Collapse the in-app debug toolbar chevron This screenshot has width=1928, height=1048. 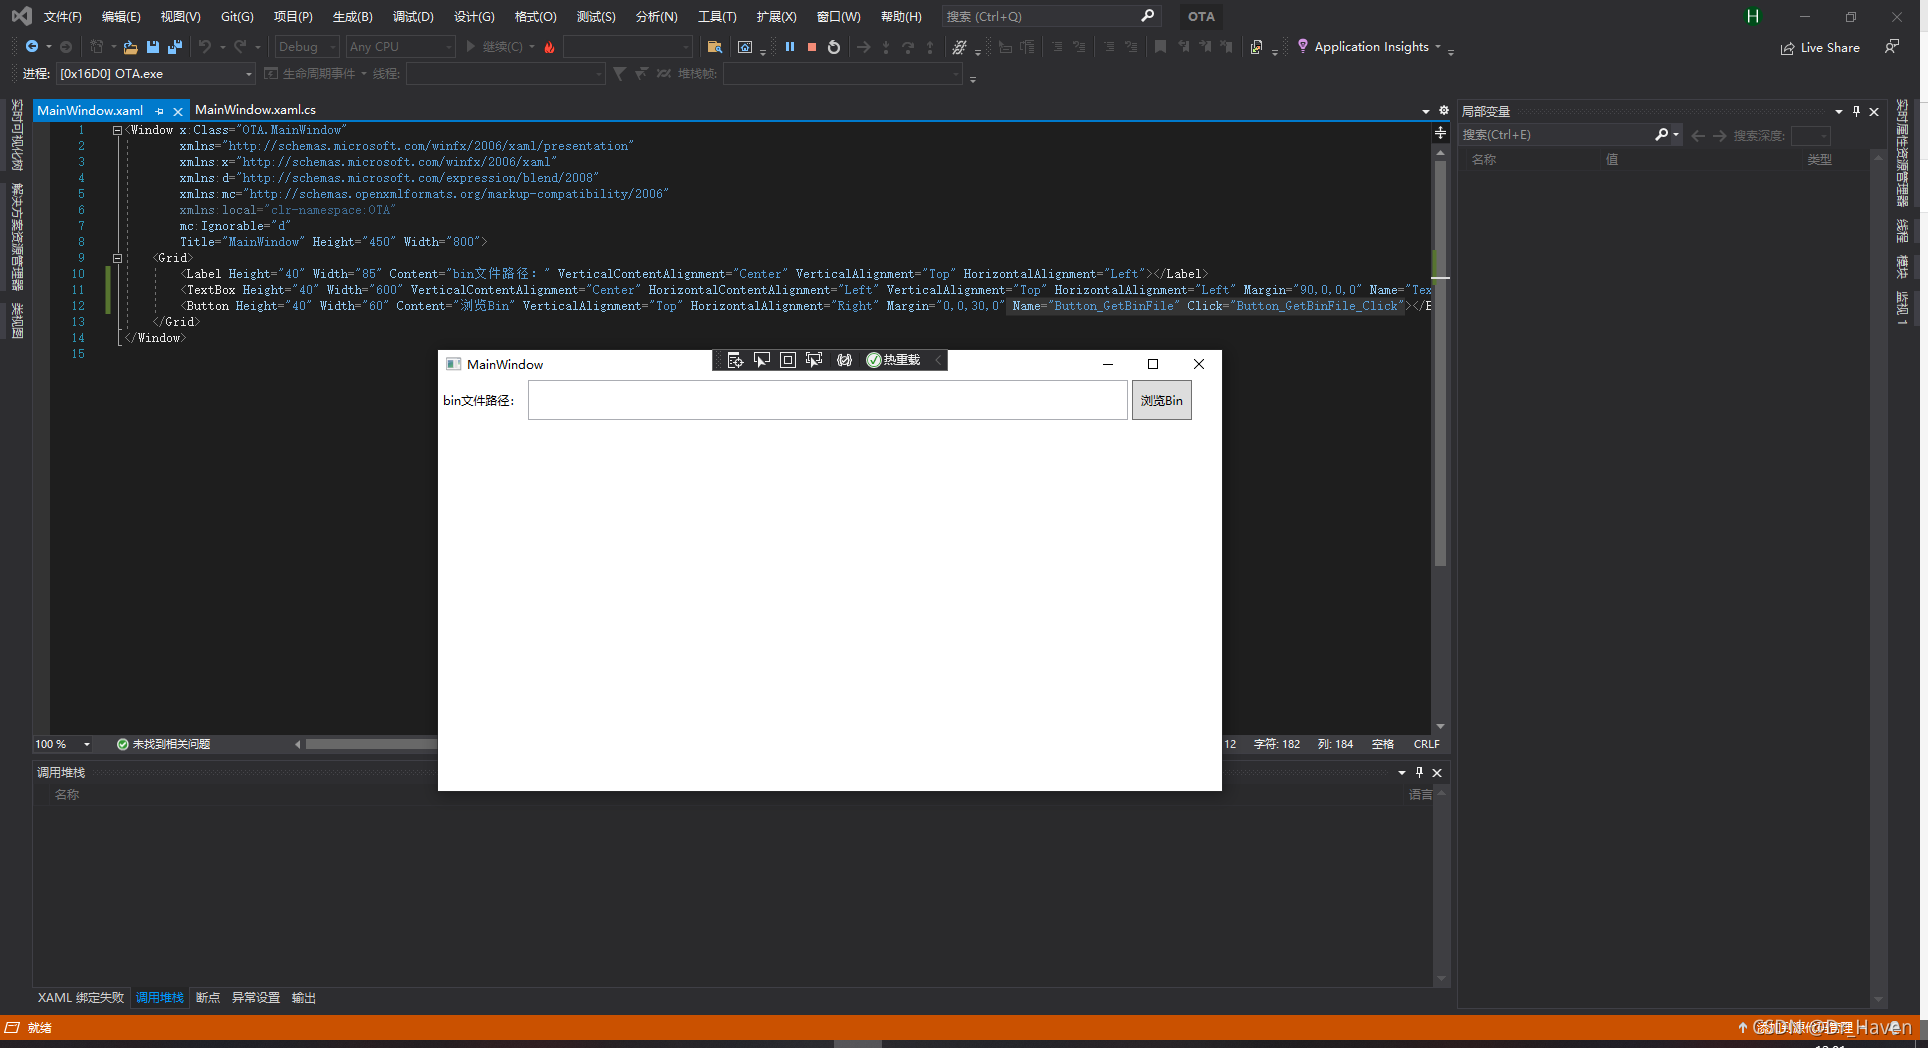(938, 360)
